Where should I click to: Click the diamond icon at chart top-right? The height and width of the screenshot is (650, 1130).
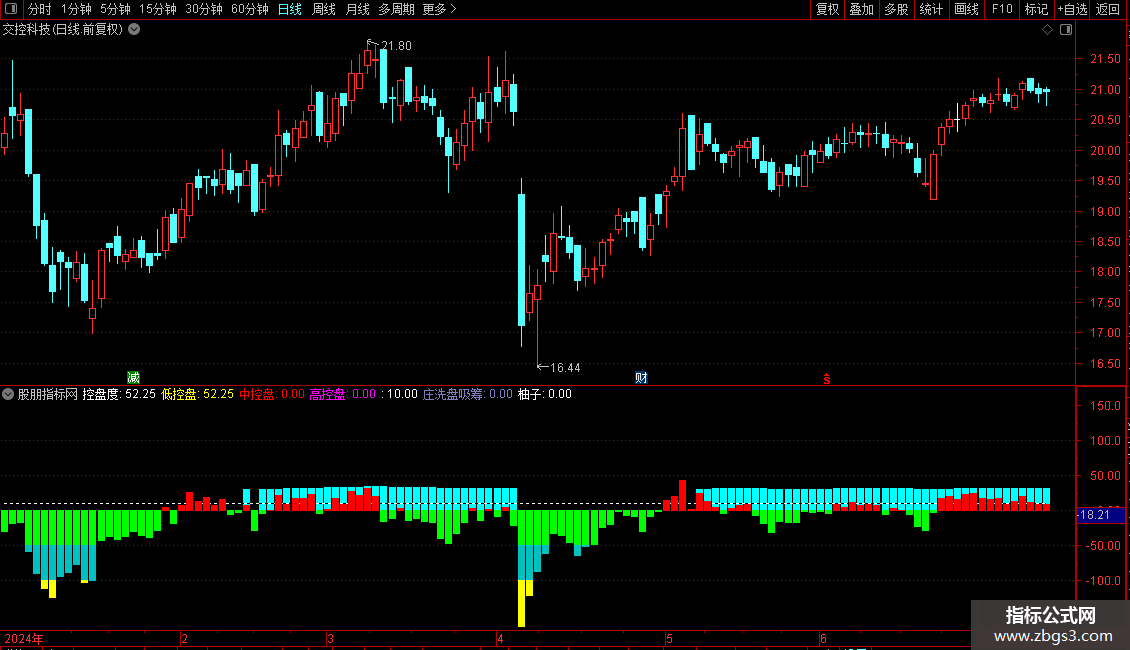click(x=1048, y=30)
